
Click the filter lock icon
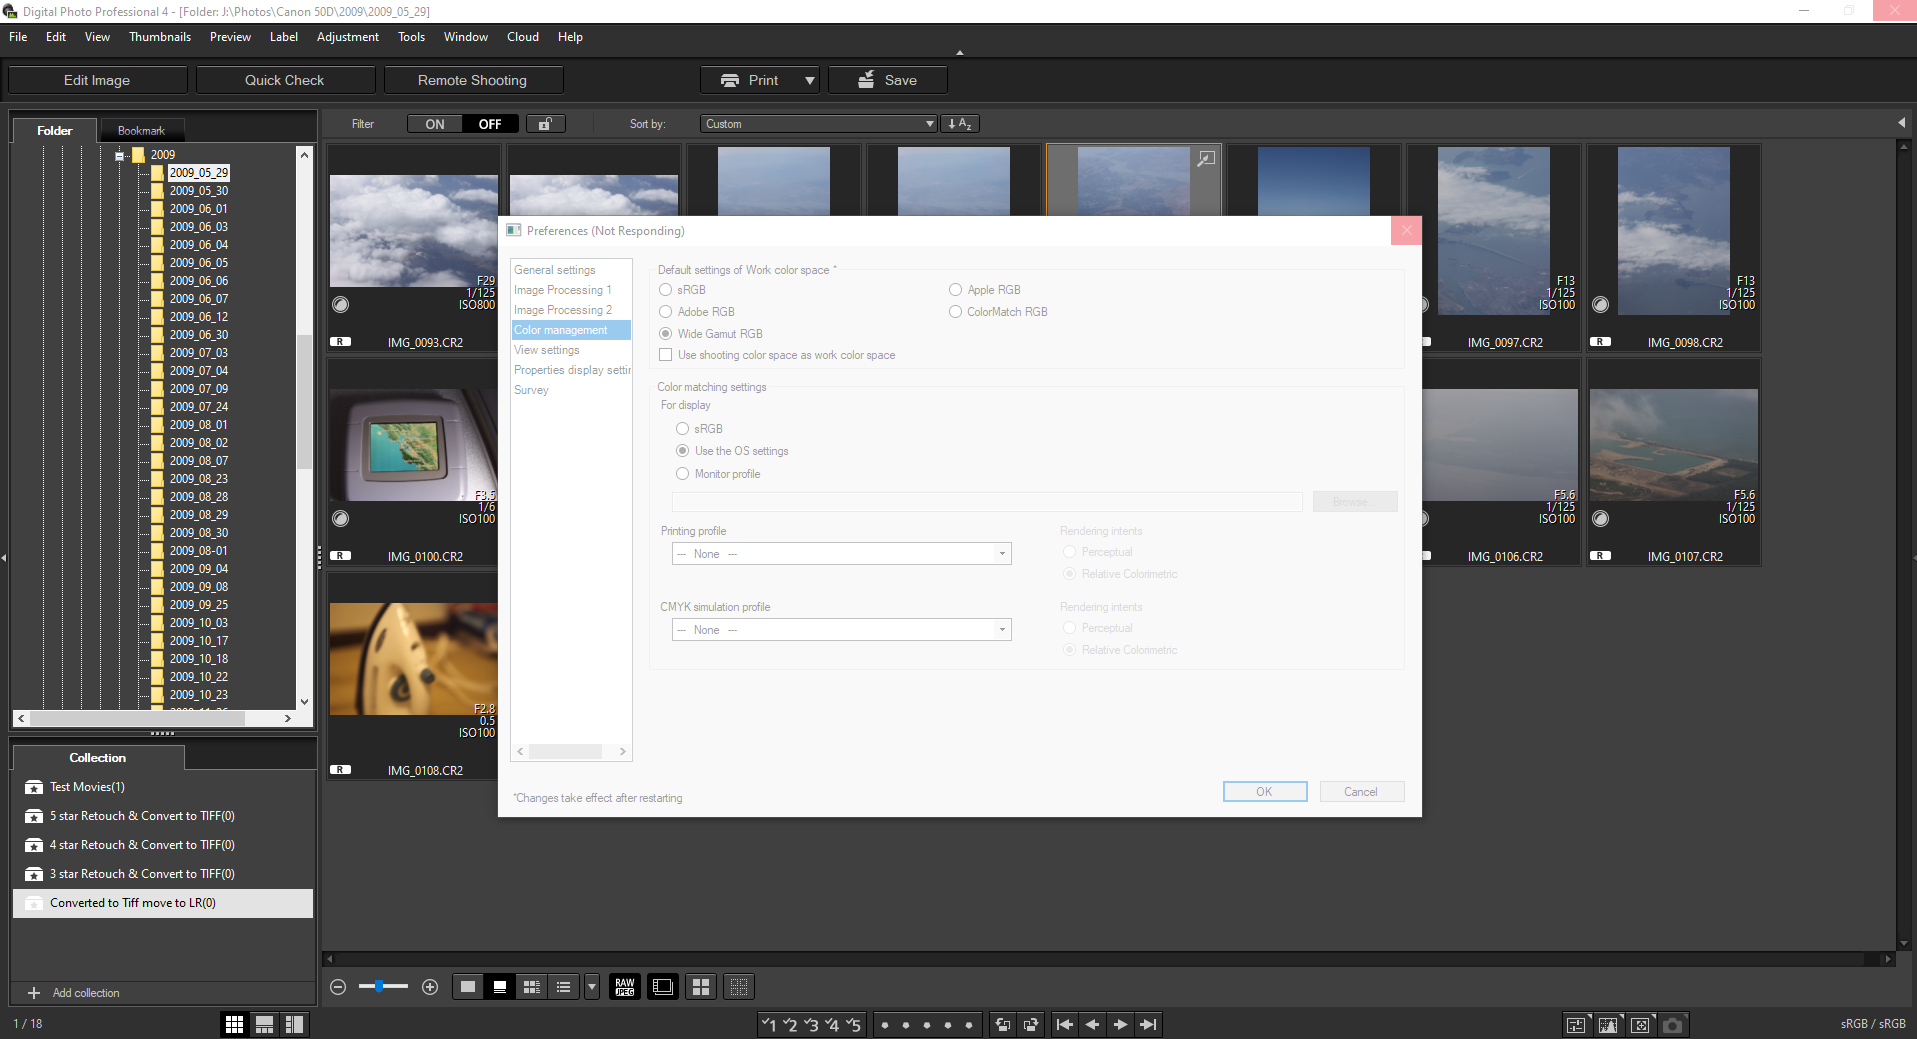pyautogui.click(x=545, y=124)
